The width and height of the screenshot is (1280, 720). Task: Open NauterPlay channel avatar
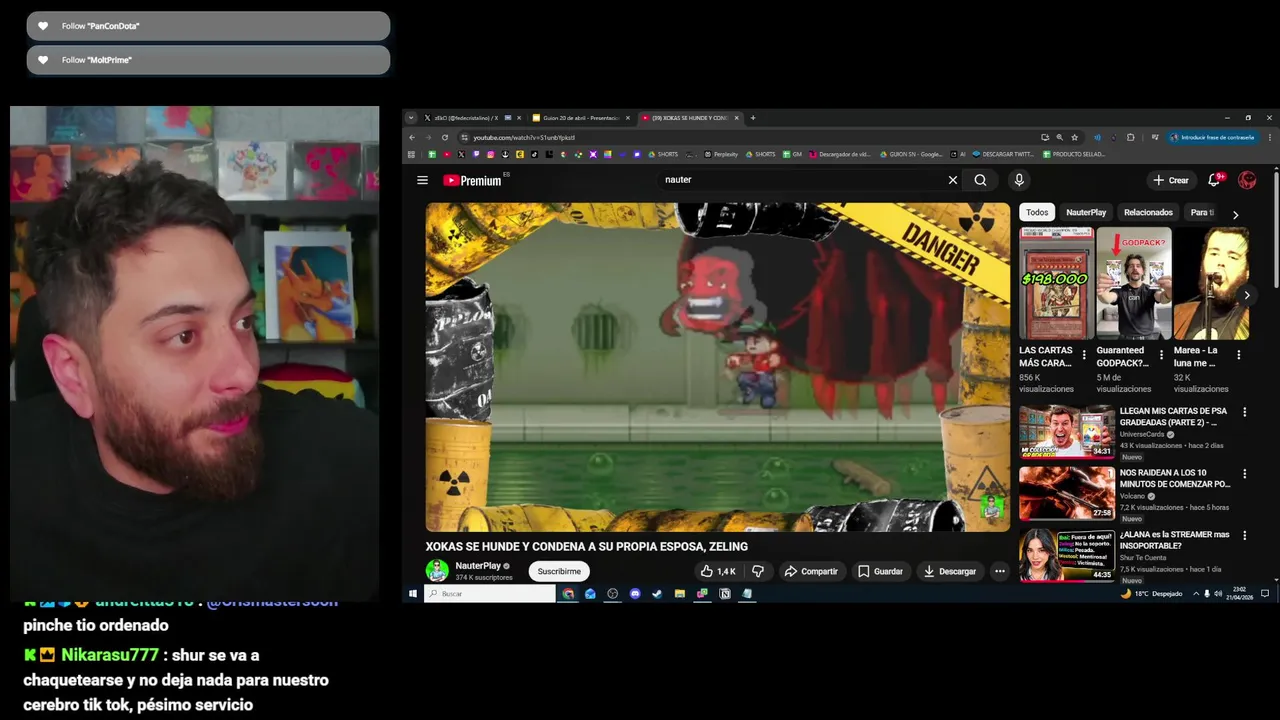pyautogui.click(x=437, y=571)
